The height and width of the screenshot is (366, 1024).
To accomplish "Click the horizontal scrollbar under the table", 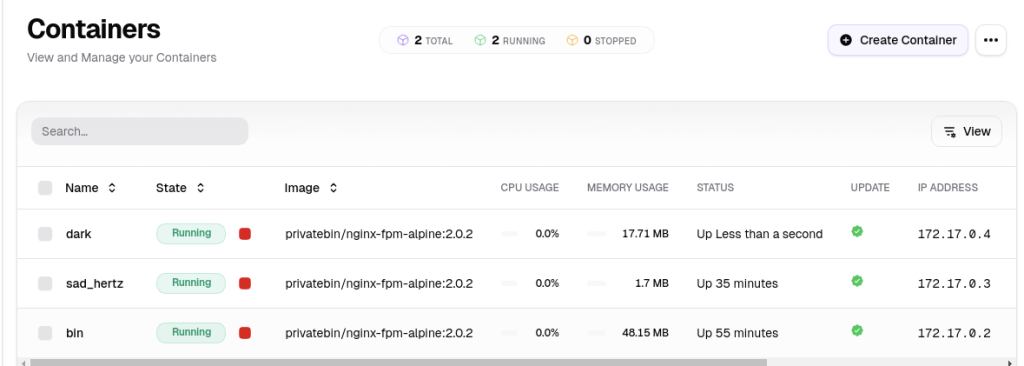I will (398, 362).
